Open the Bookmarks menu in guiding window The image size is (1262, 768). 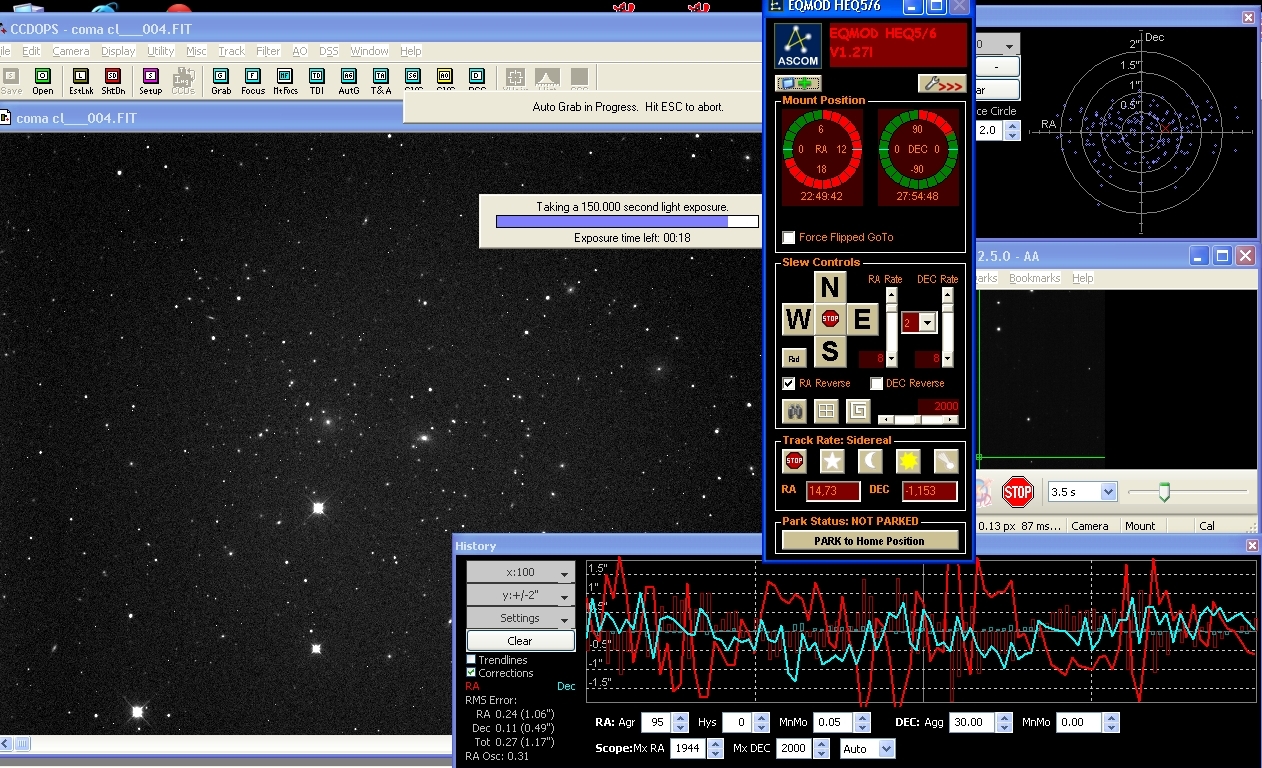tap(1034, 278)
